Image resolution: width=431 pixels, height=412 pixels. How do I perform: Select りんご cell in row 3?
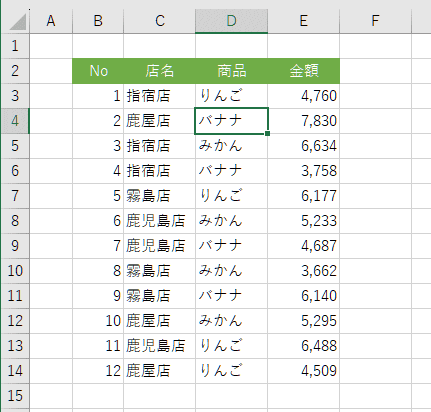coord(231,96)
